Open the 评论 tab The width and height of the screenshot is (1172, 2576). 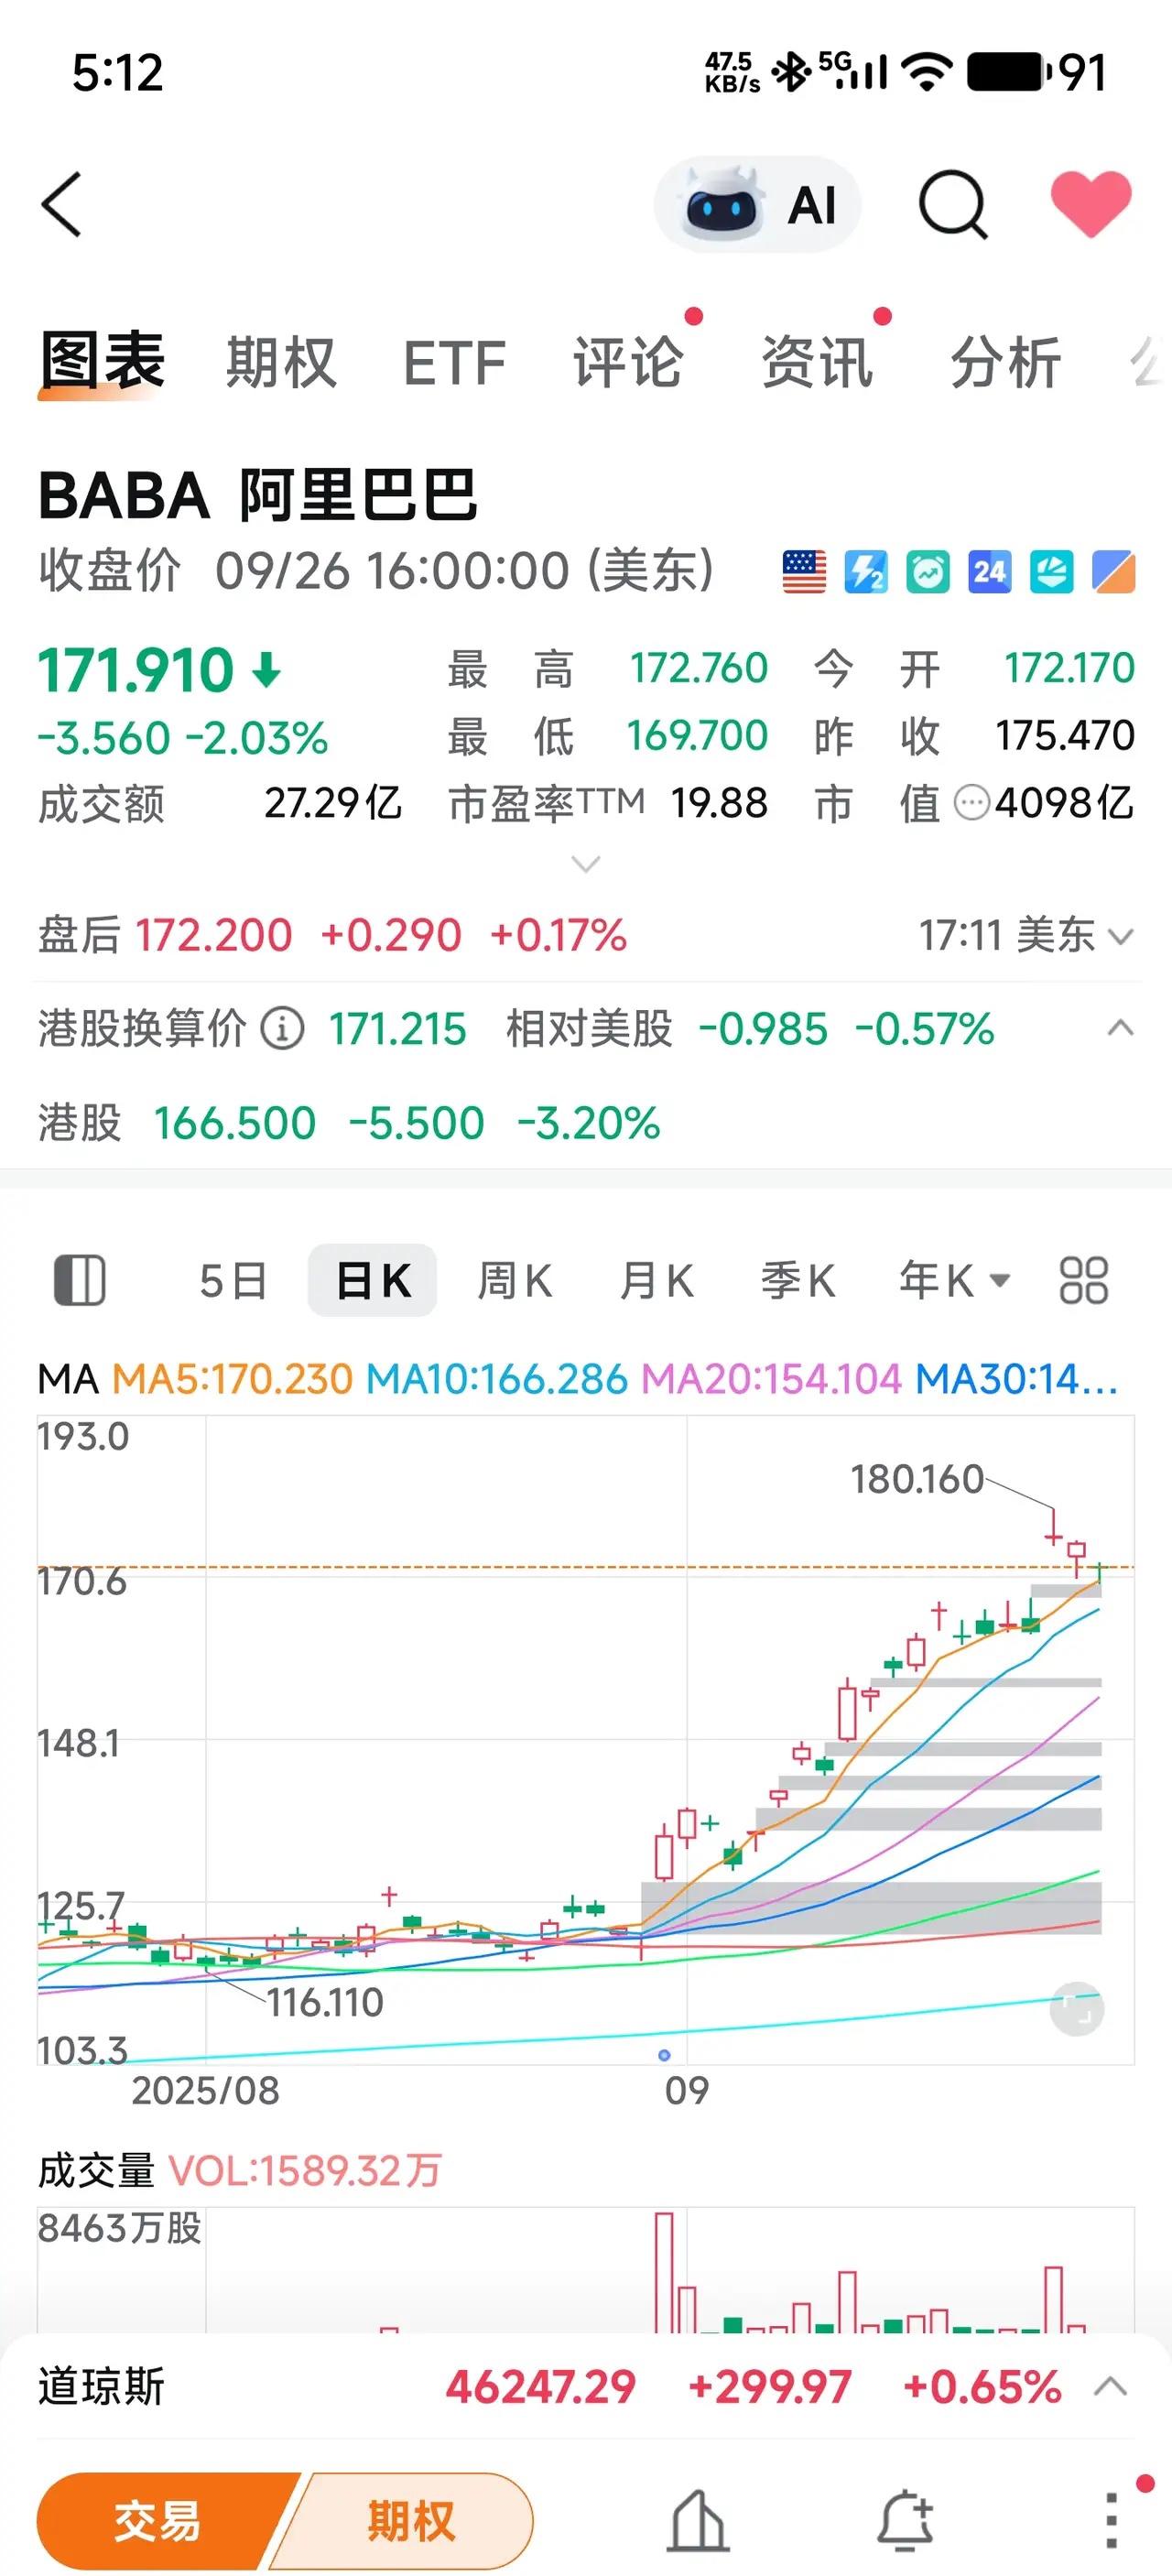[628, 362]
